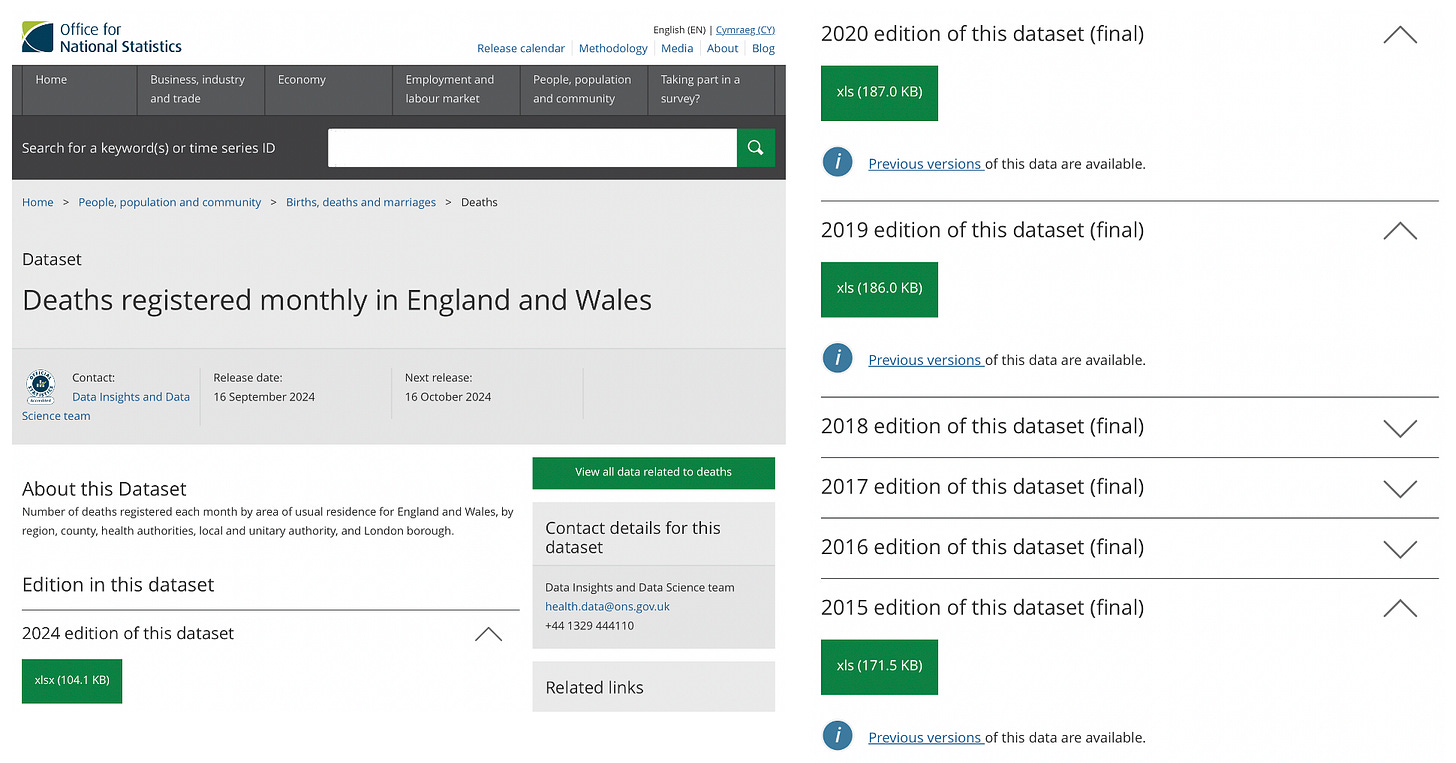Click the next release date 16 October 2024
The width and height of the screenshot is (1456, 763).
coord(448,397)
